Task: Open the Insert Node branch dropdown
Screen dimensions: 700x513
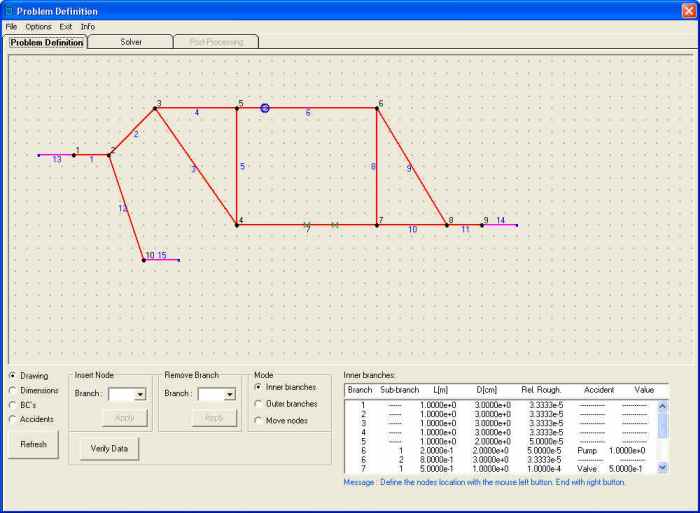Action: pyautogui.click(x=140, y=395)
